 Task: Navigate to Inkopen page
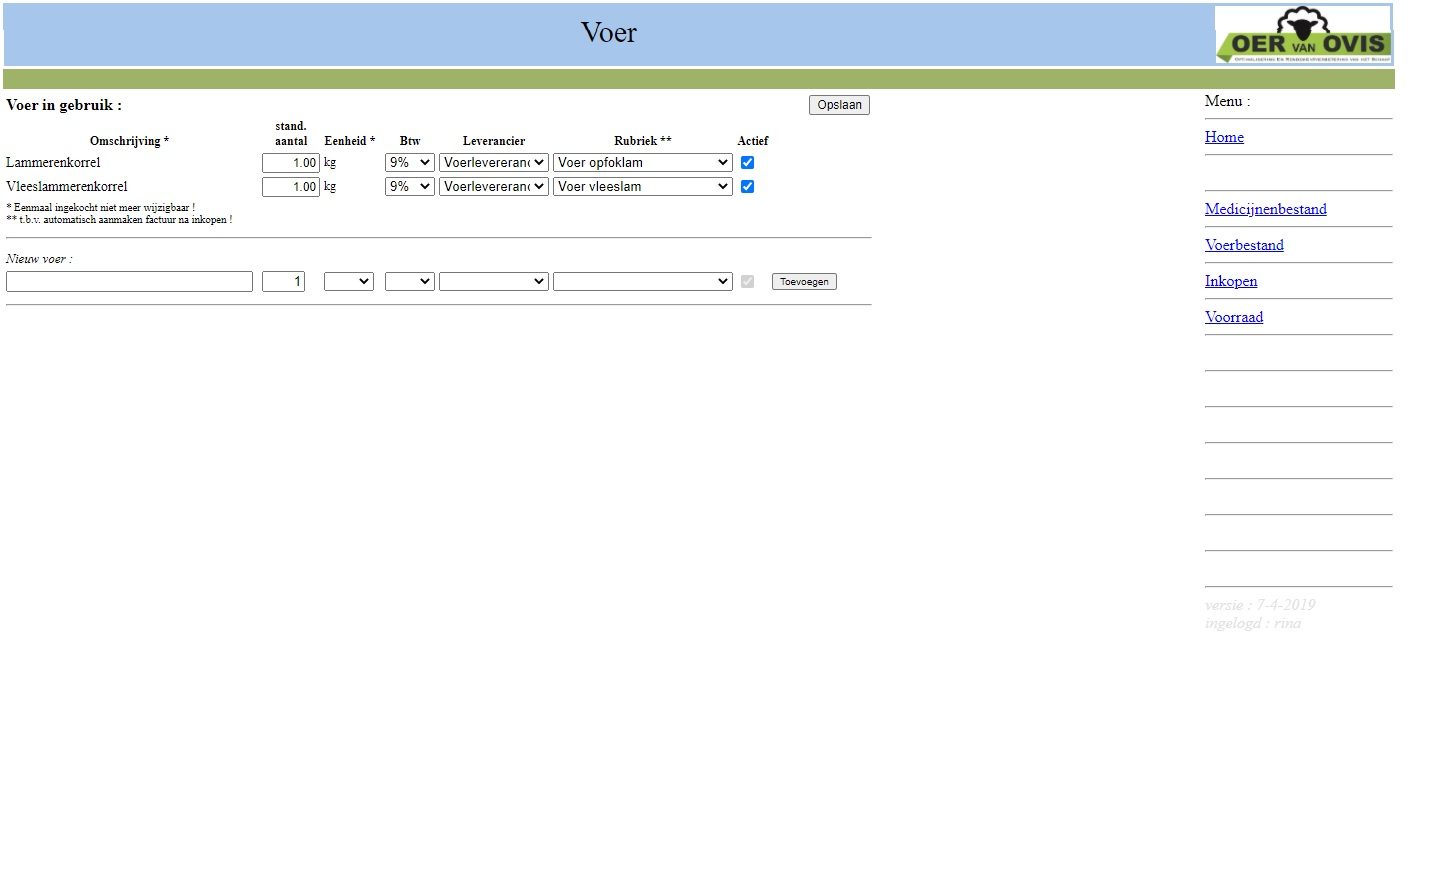coord(1231,281)
